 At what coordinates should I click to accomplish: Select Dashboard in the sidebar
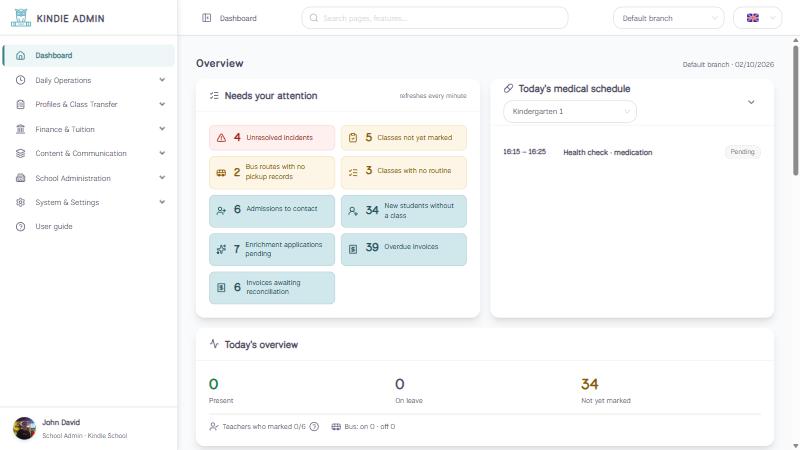tap(89, 56)
